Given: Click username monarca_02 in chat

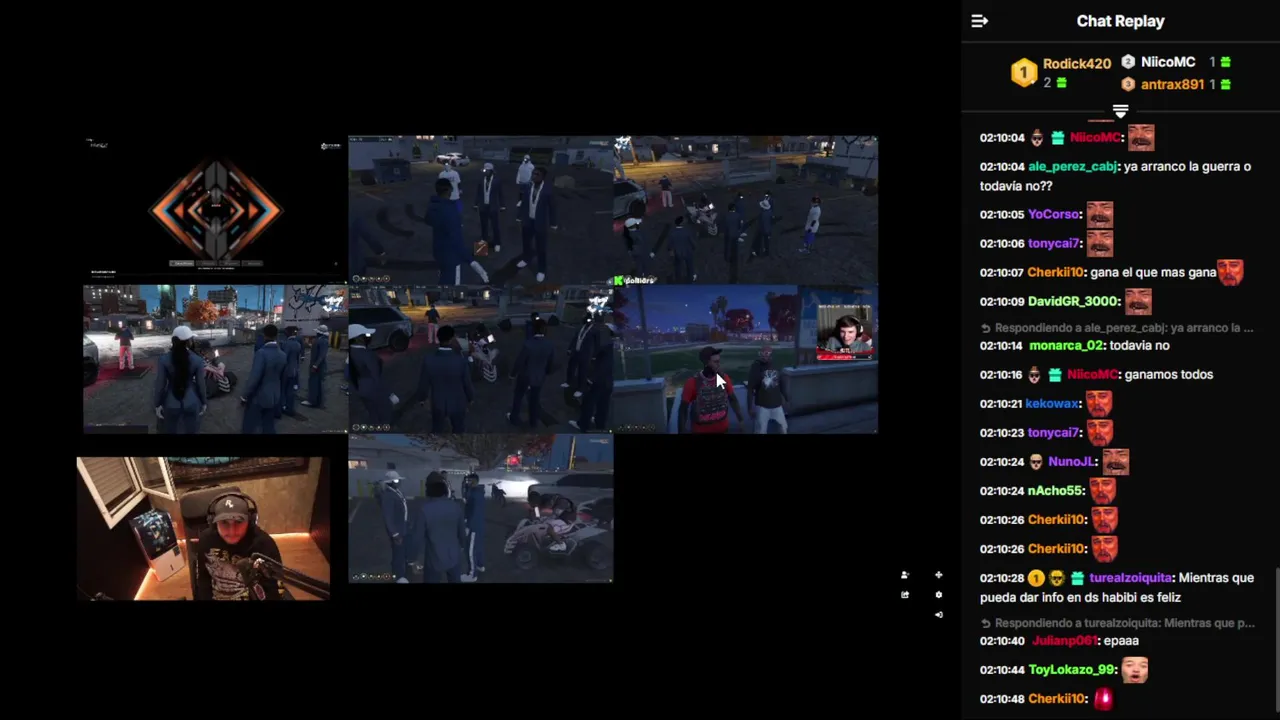Looking at the screenshot, I should click(x=1066, y=346).
